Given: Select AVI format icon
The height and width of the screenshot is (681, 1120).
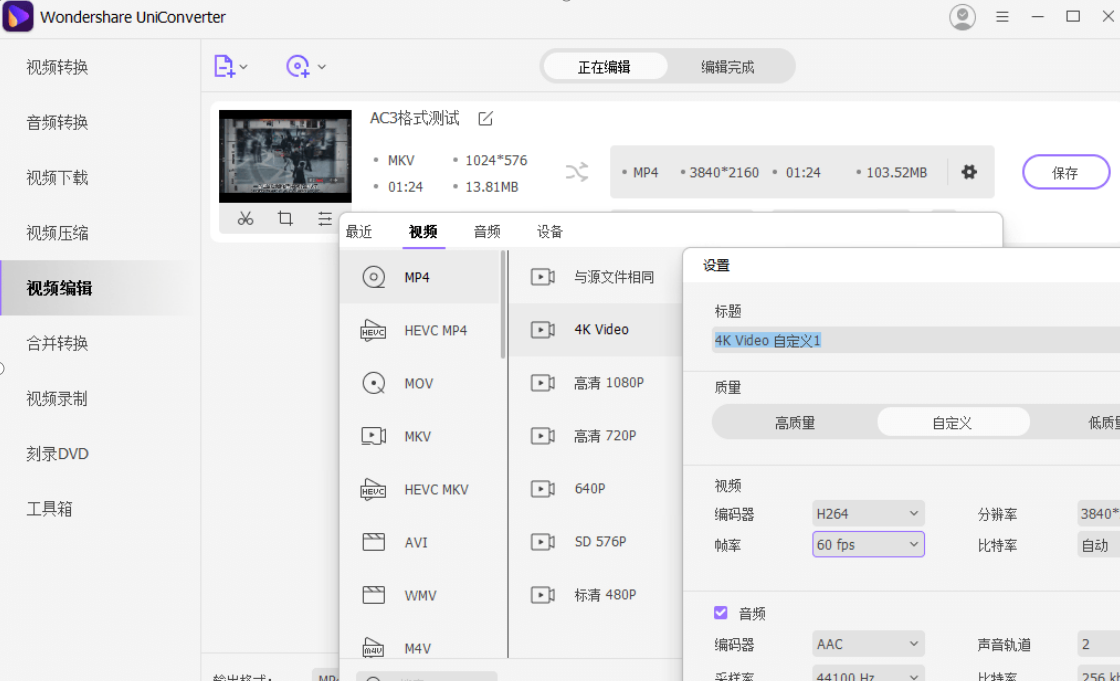Looking at the screenshot, I should point(374,542).
